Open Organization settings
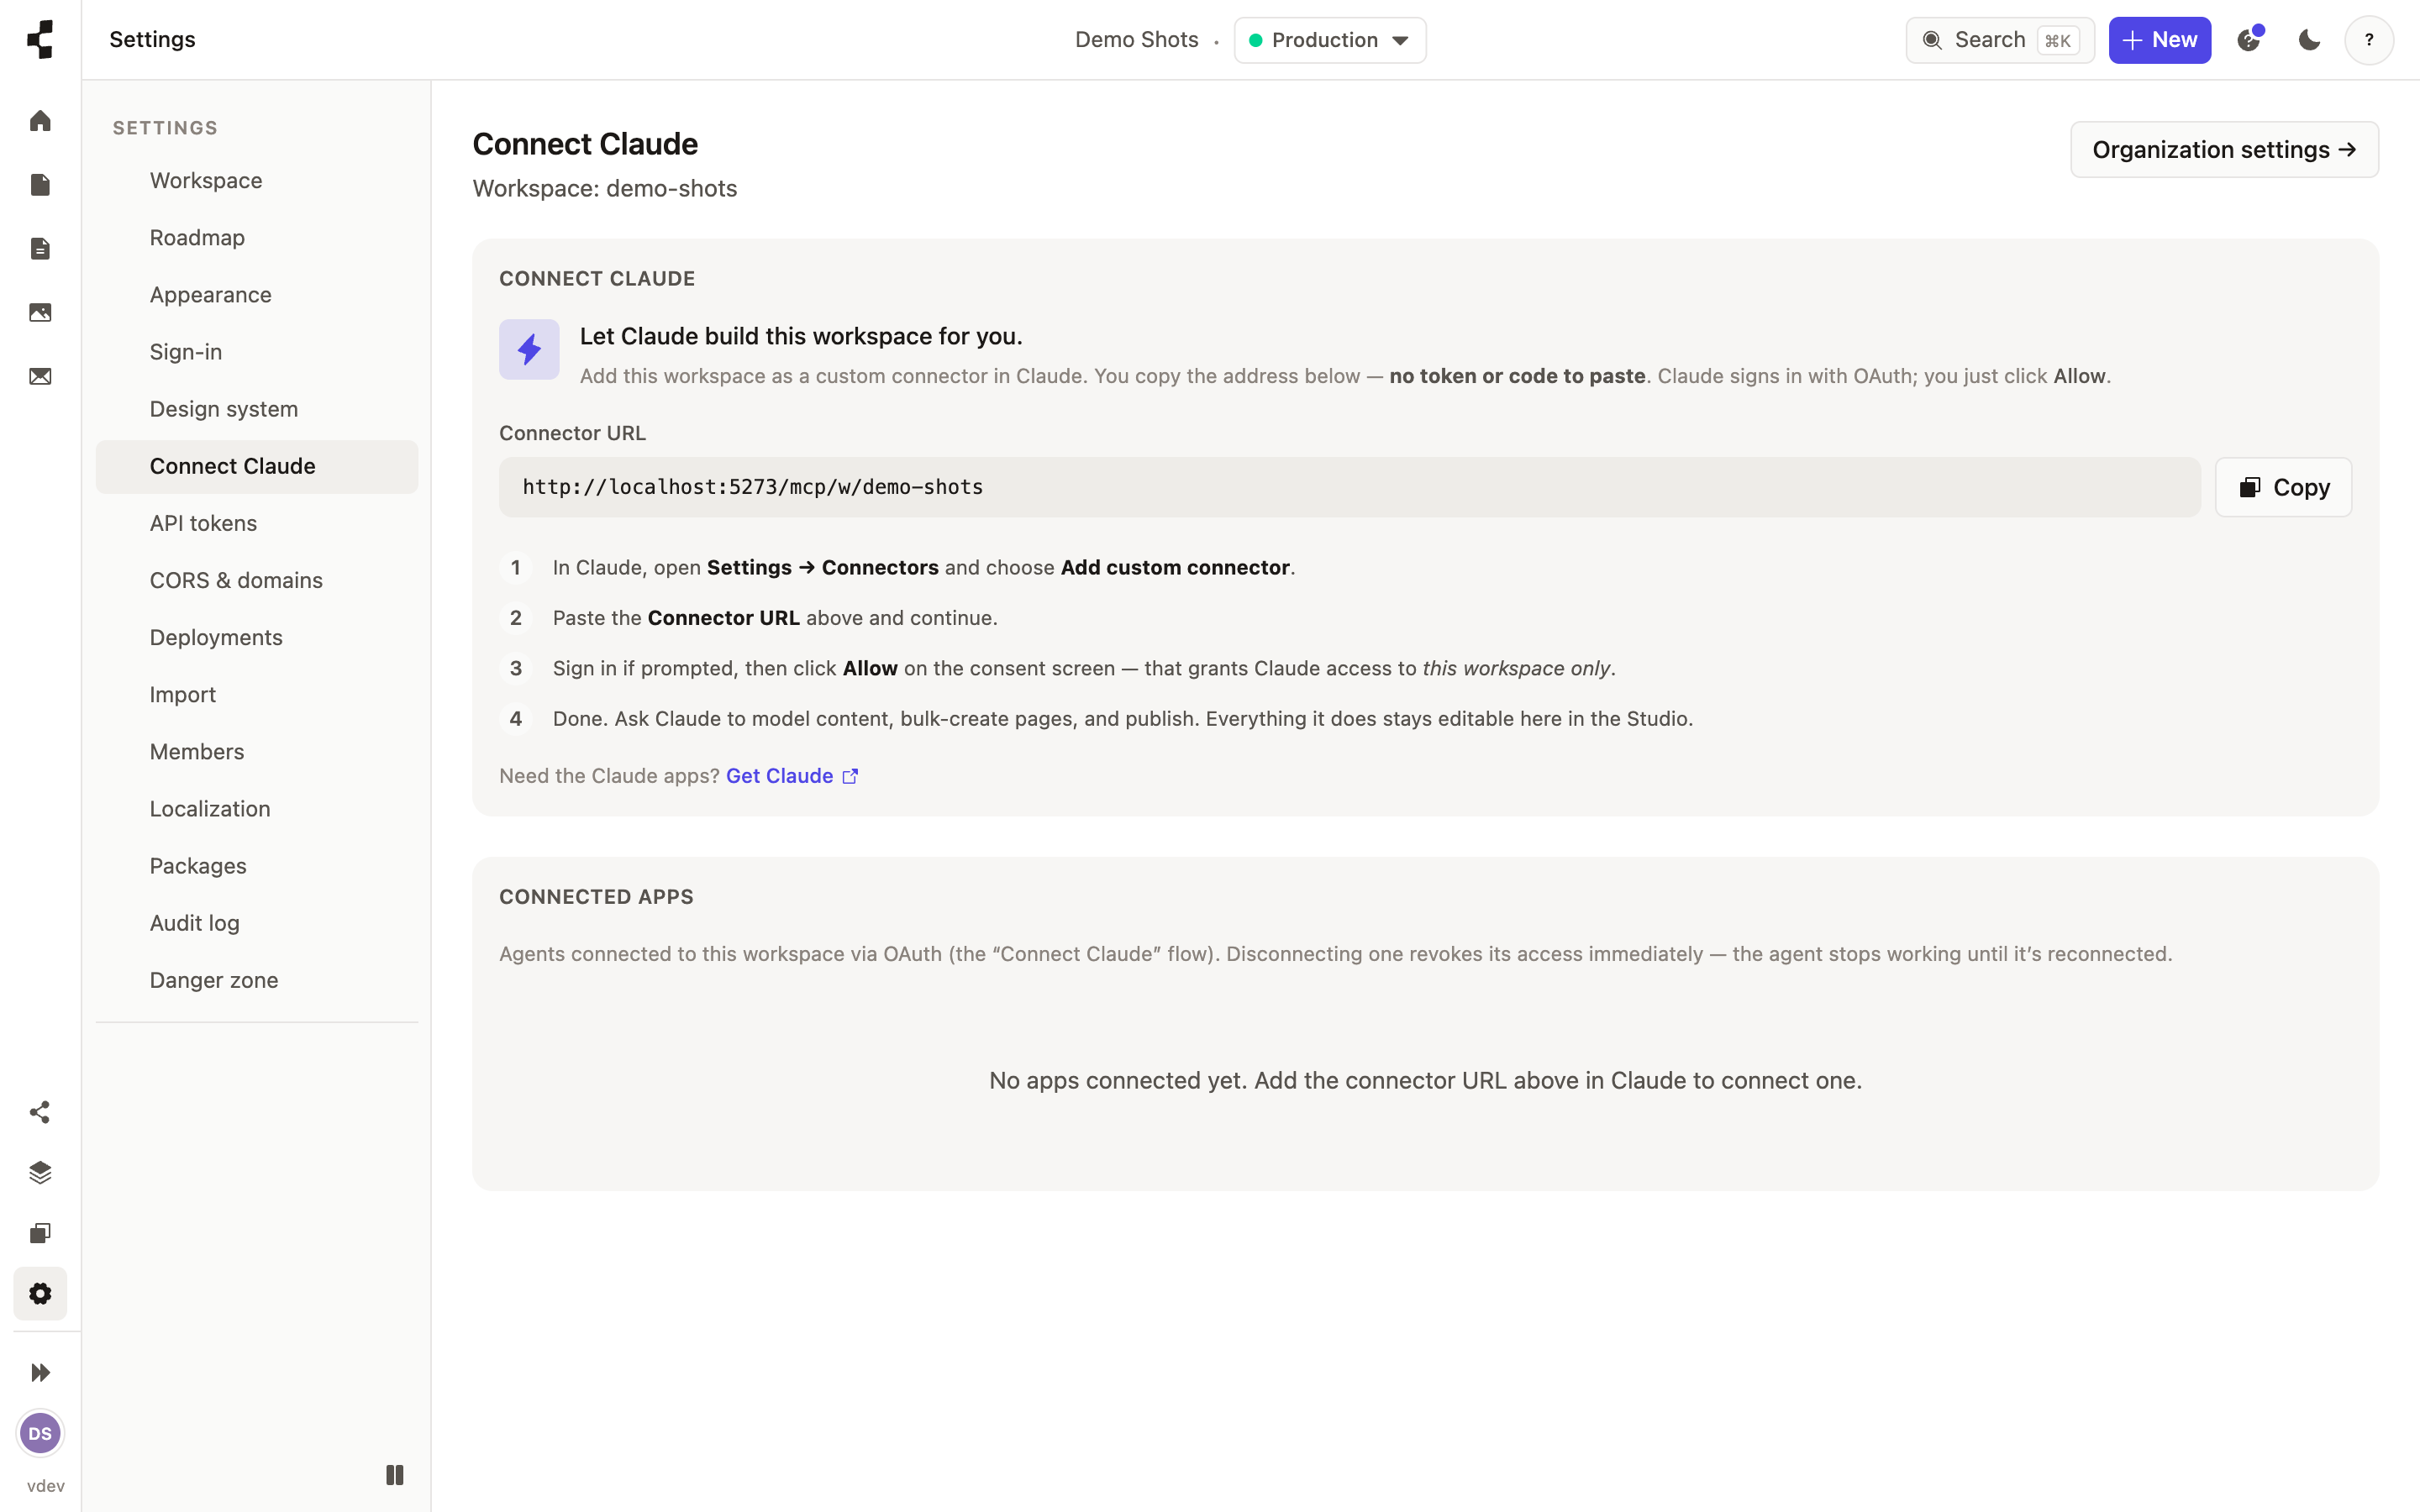 [2224, 150]
